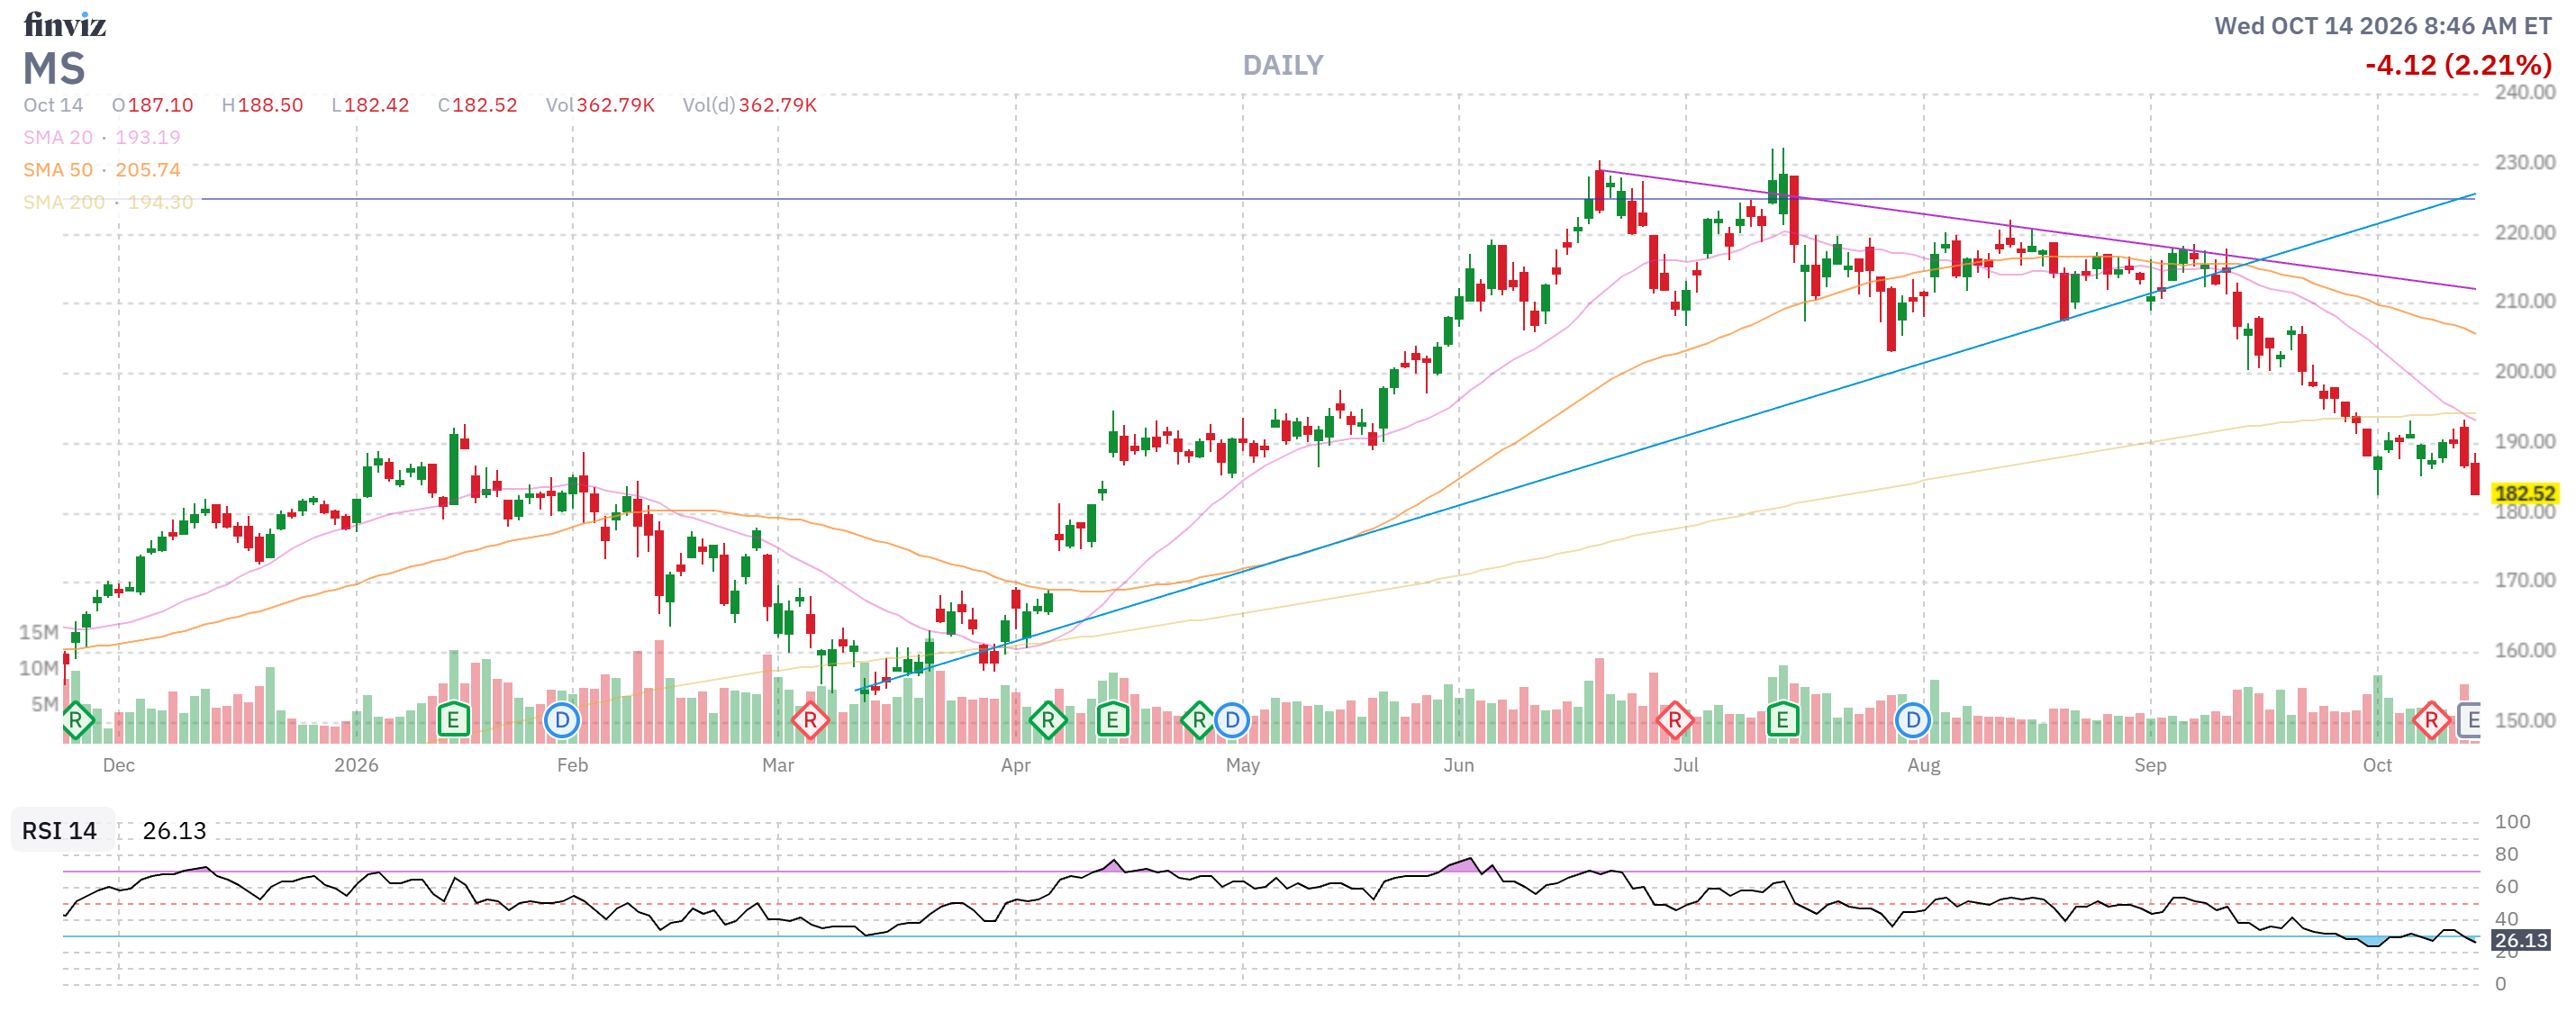Click the RSI 14 indicator button
The image size is (2576, 1012).
click(x=60, y=830)
